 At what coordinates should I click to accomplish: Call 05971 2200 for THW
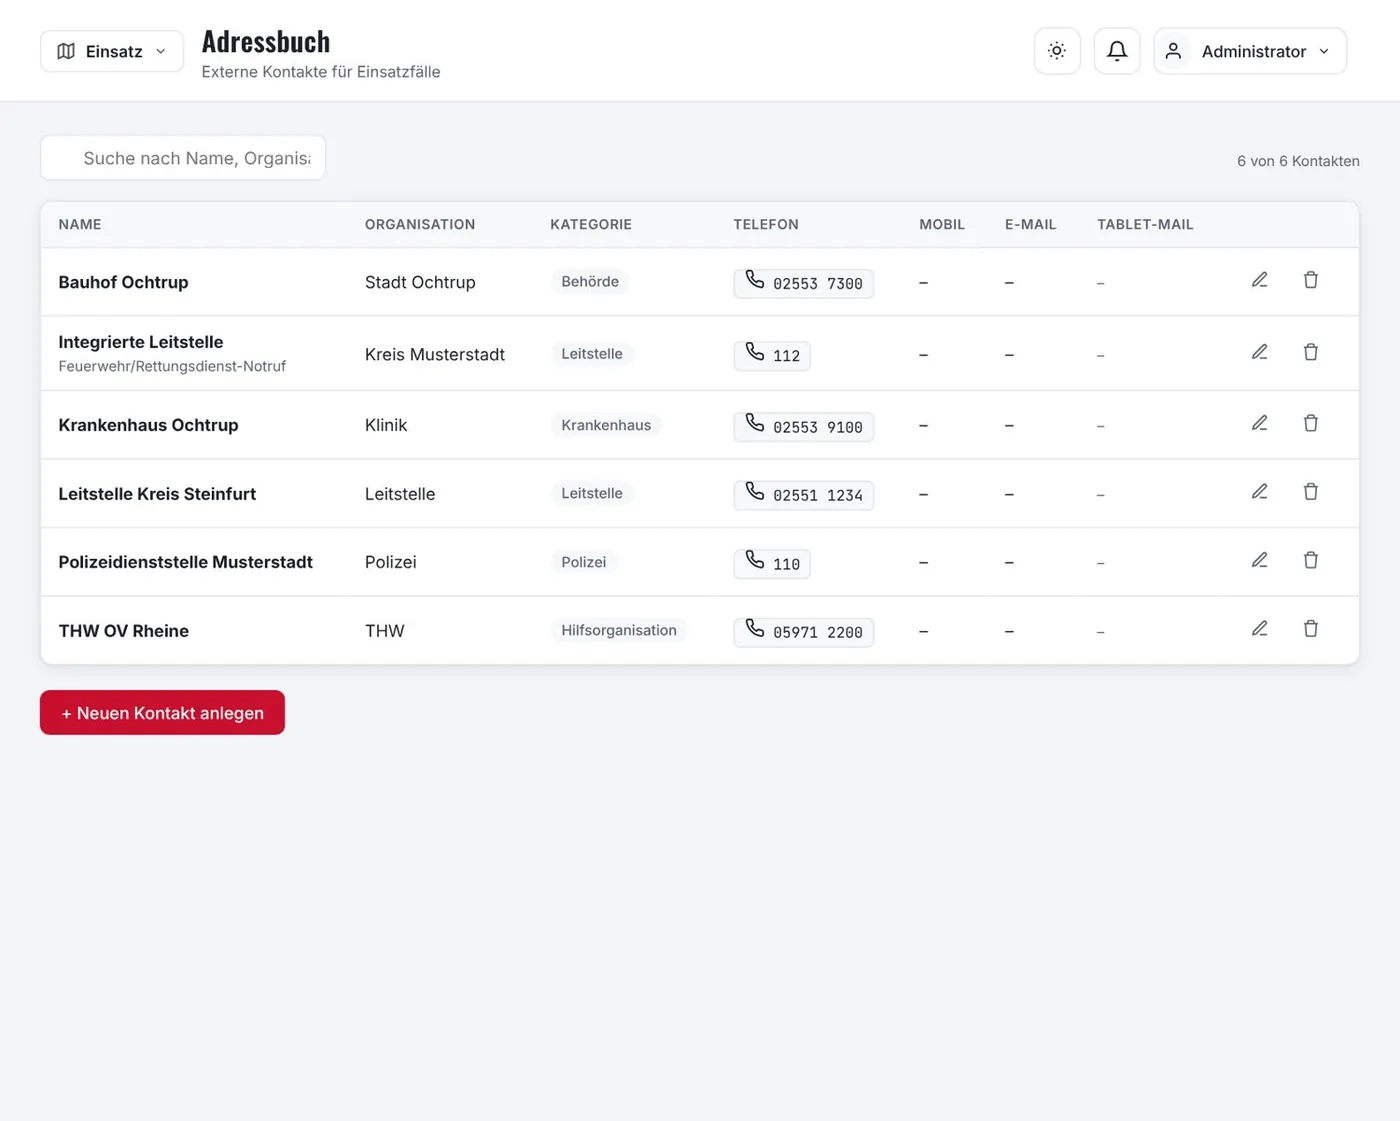(804, 631)
